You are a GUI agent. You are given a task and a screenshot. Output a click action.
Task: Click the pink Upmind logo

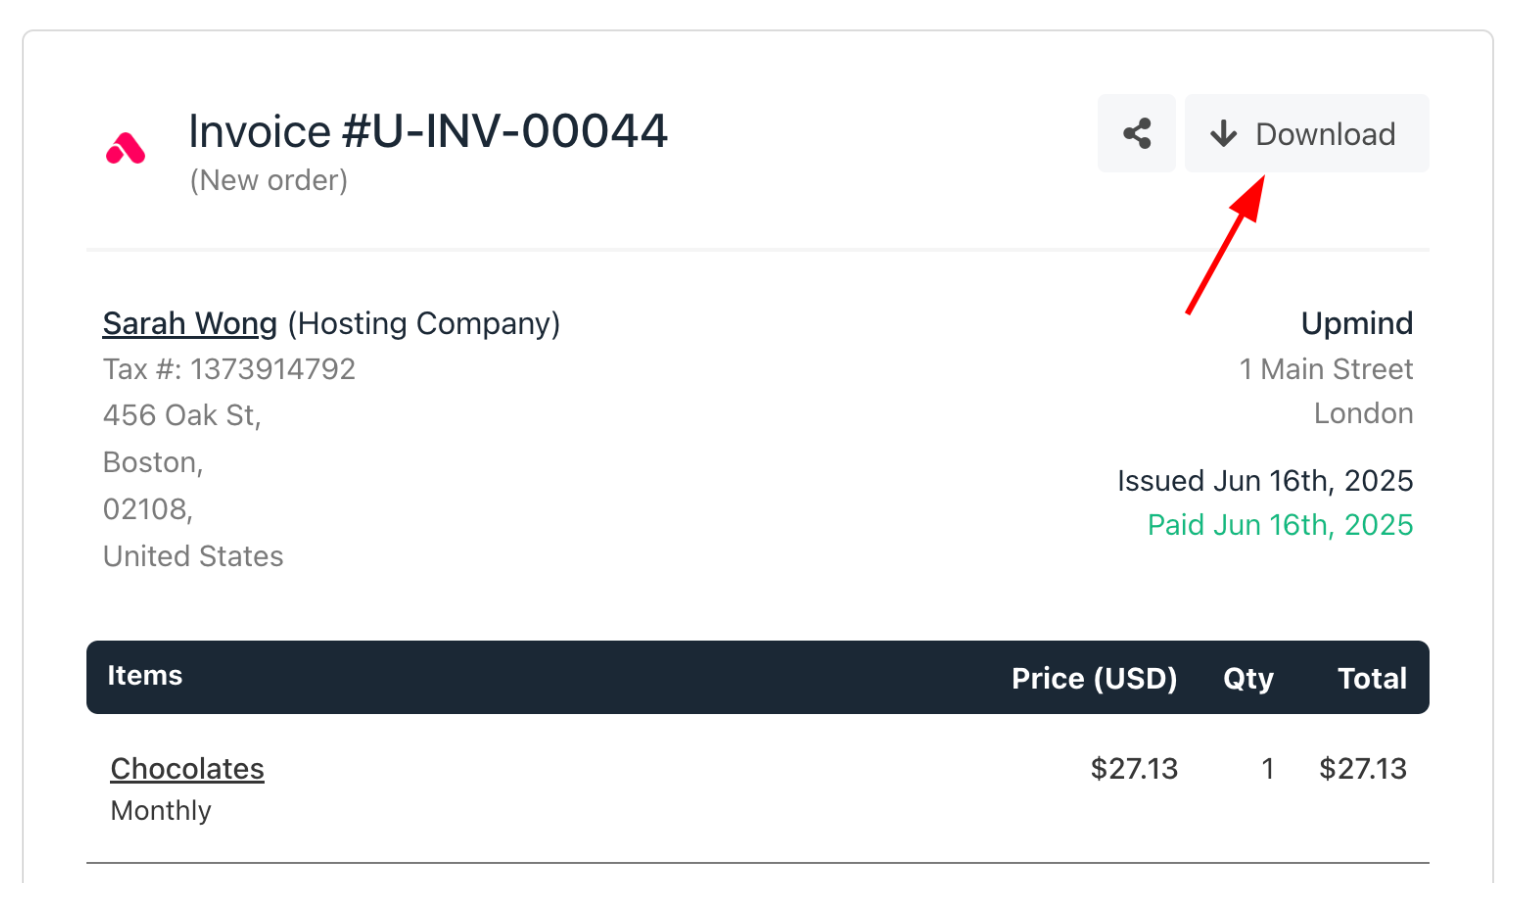[x=126, y=148]
